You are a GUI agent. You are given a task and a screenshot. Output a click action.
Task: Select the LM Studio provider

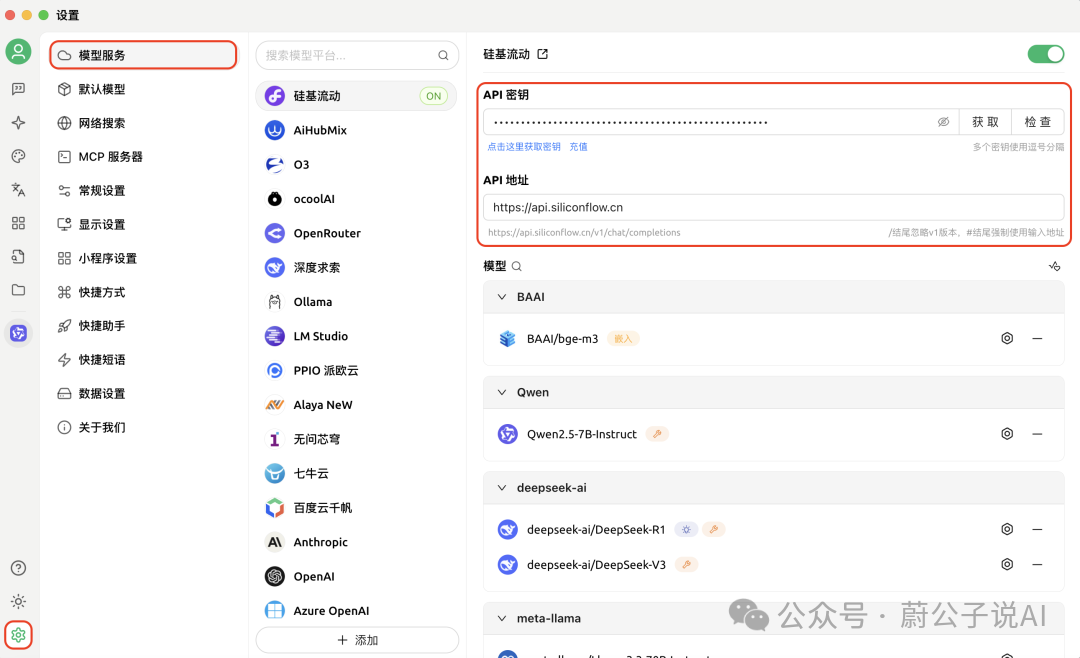tap(356, 336)
